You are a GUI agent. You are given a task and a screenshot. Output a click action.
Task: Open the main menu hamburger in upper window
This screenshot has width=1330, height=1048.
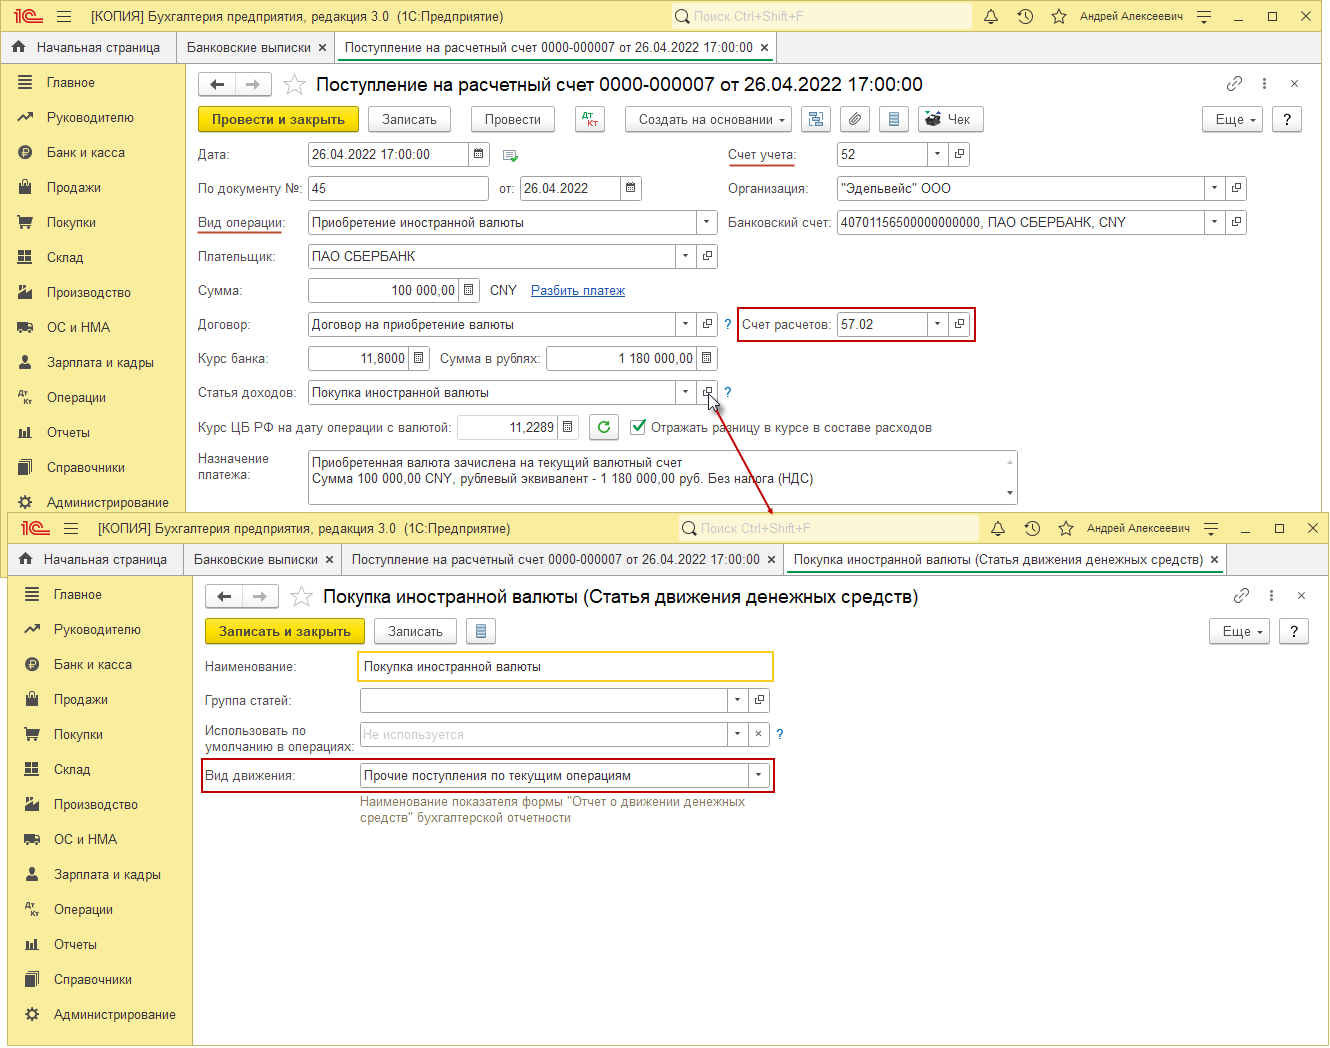point(64,16)
